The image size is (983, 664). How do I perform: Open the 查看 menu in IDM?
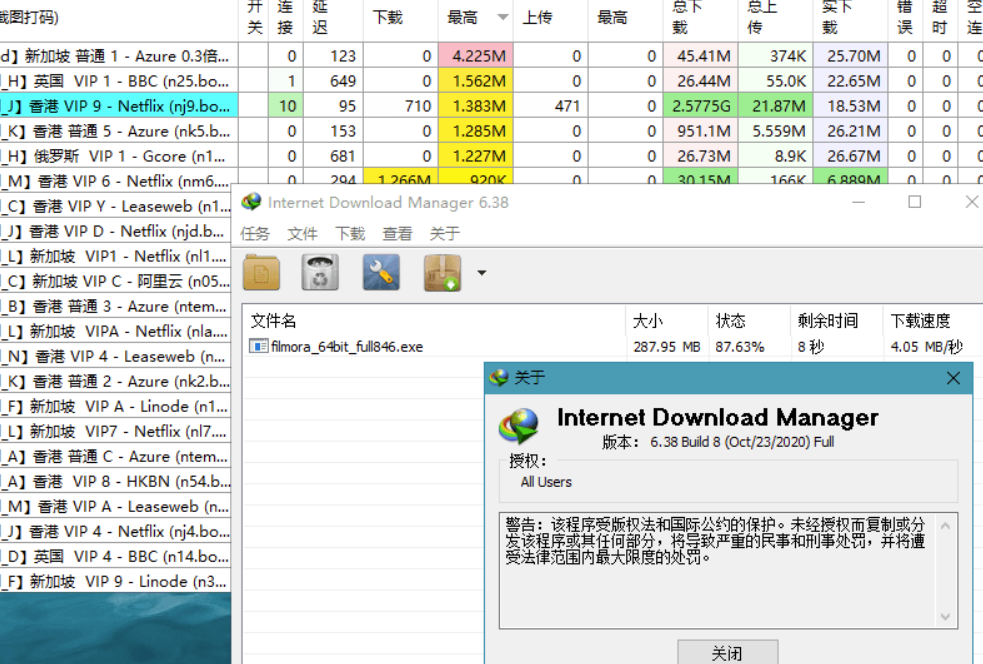[397, 234]
